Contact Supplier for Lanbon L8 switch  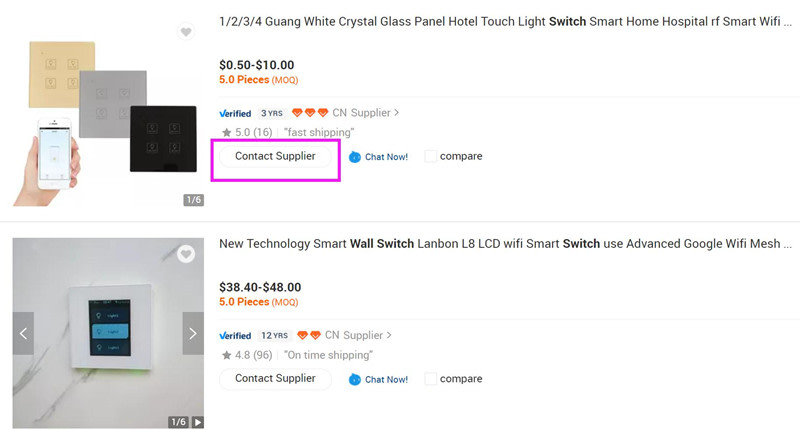coord(275,378)
